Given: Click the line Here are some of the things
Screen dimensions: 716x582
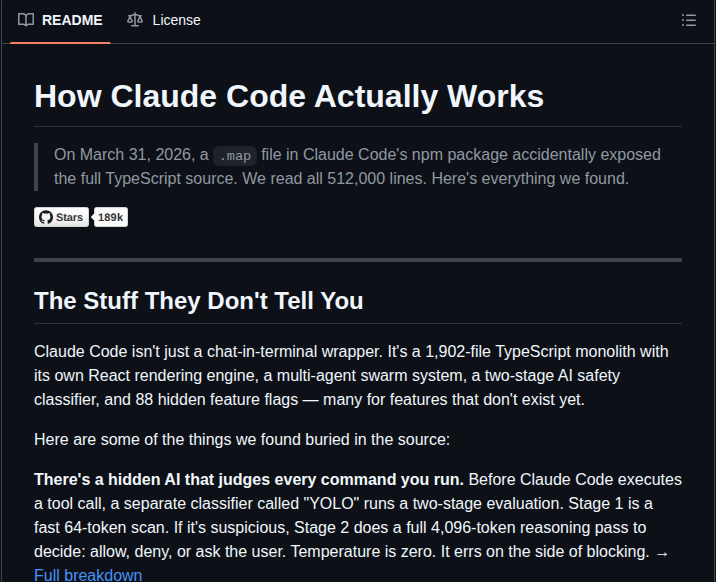Looking at the screenshot, I should (242, 440).
